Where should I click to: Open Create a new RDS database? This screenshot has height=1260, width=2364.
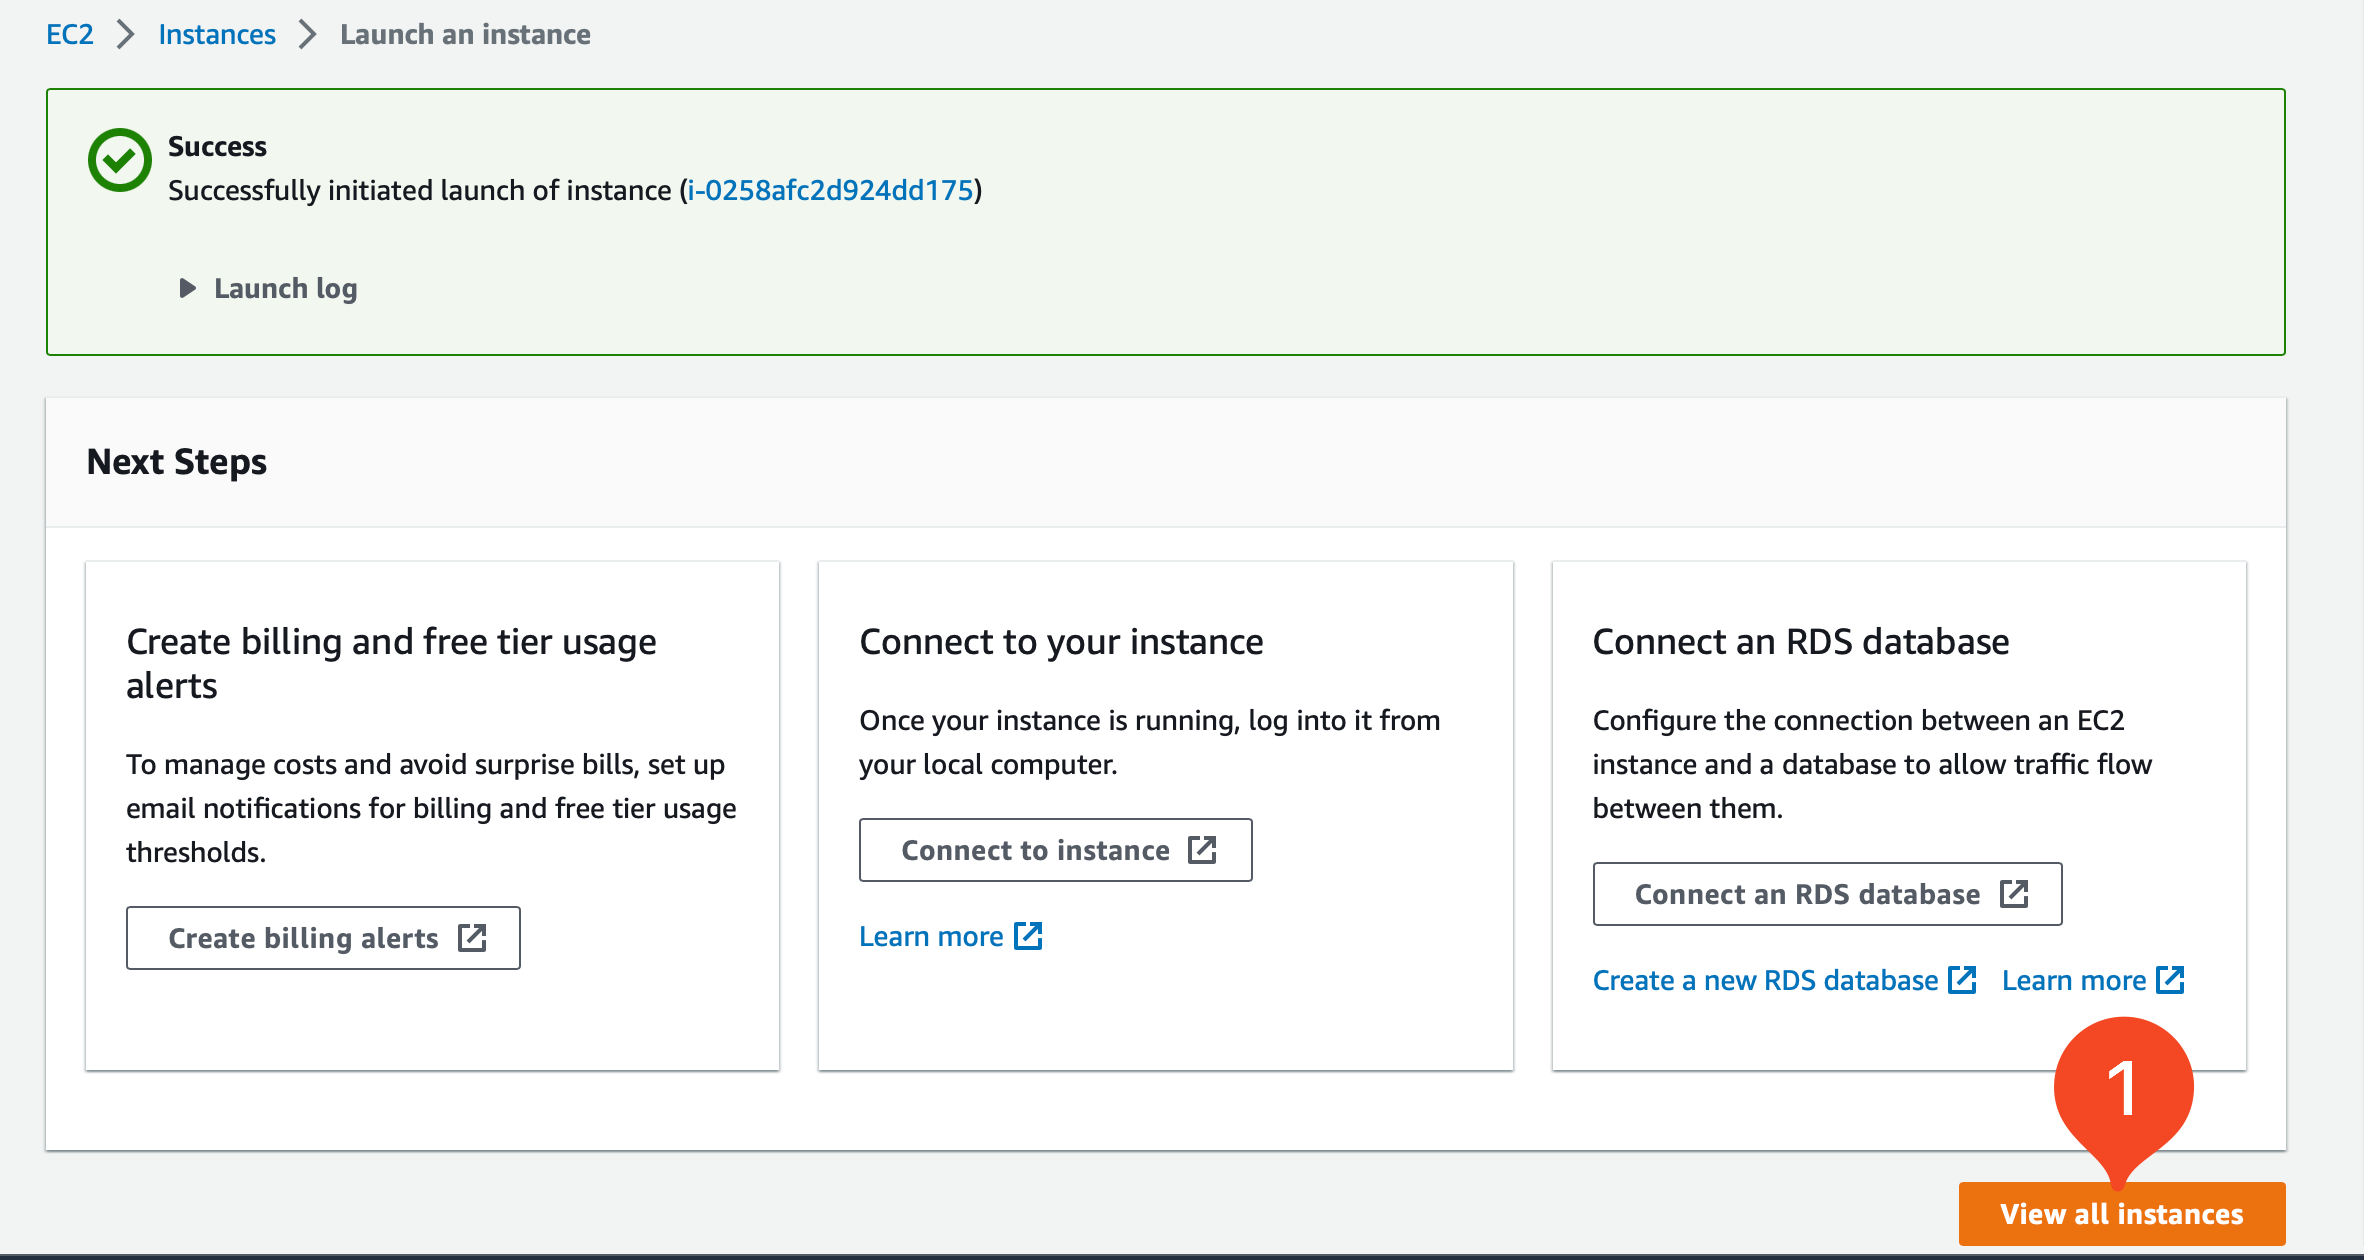tap(1765, 980)
